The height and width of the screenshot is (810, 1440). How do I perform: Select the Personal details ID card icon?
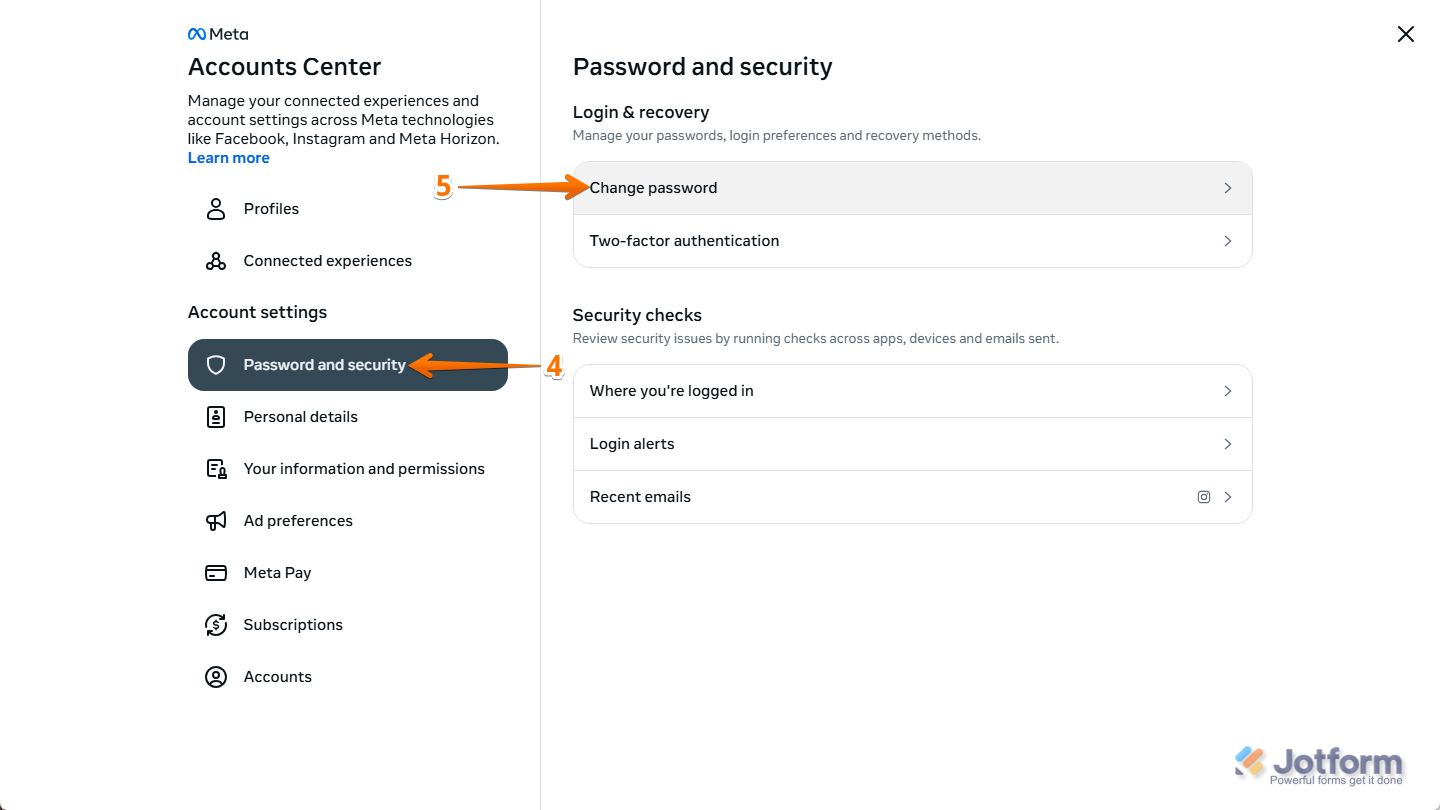point(216,416)
